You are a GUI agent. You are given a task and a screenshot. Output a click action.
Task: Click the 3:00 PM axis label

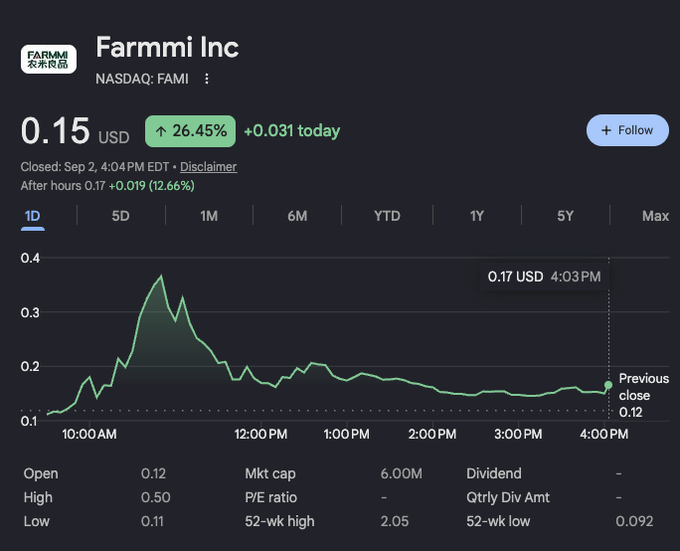pyautogui.click(x=518, y=434)
